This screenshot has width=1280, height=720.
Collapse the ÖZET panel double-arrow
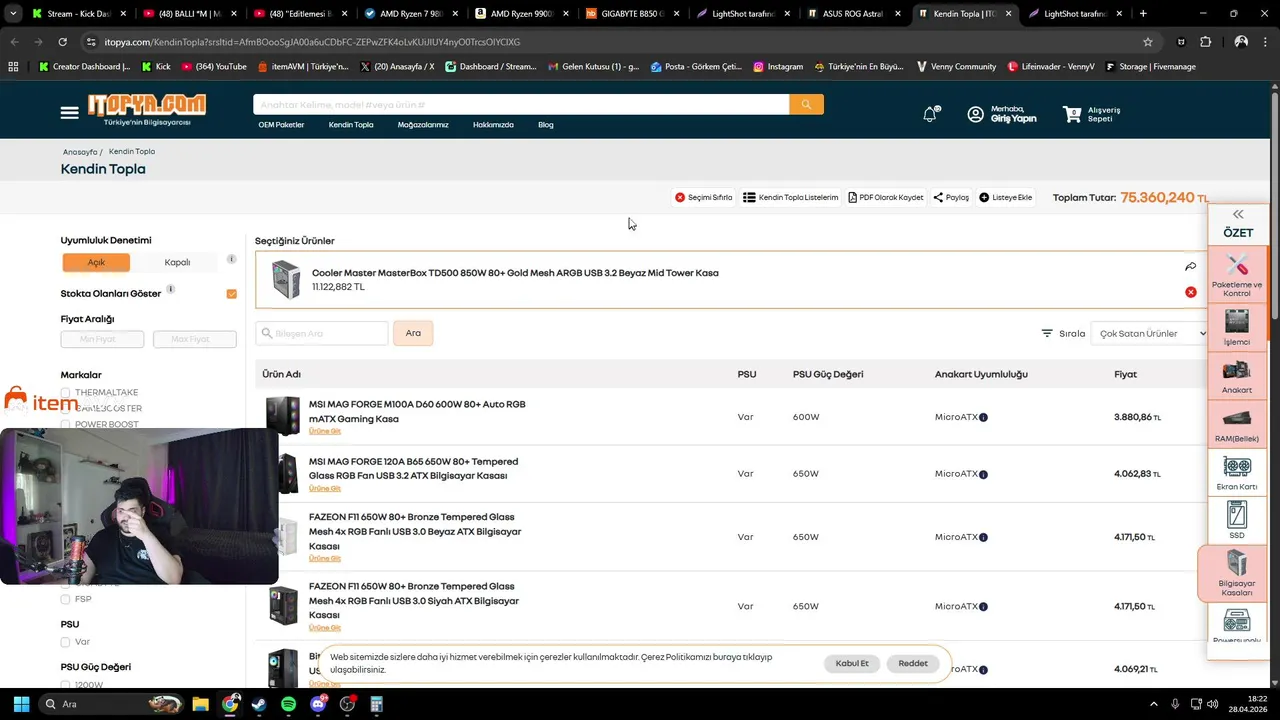pos(1237,214)
